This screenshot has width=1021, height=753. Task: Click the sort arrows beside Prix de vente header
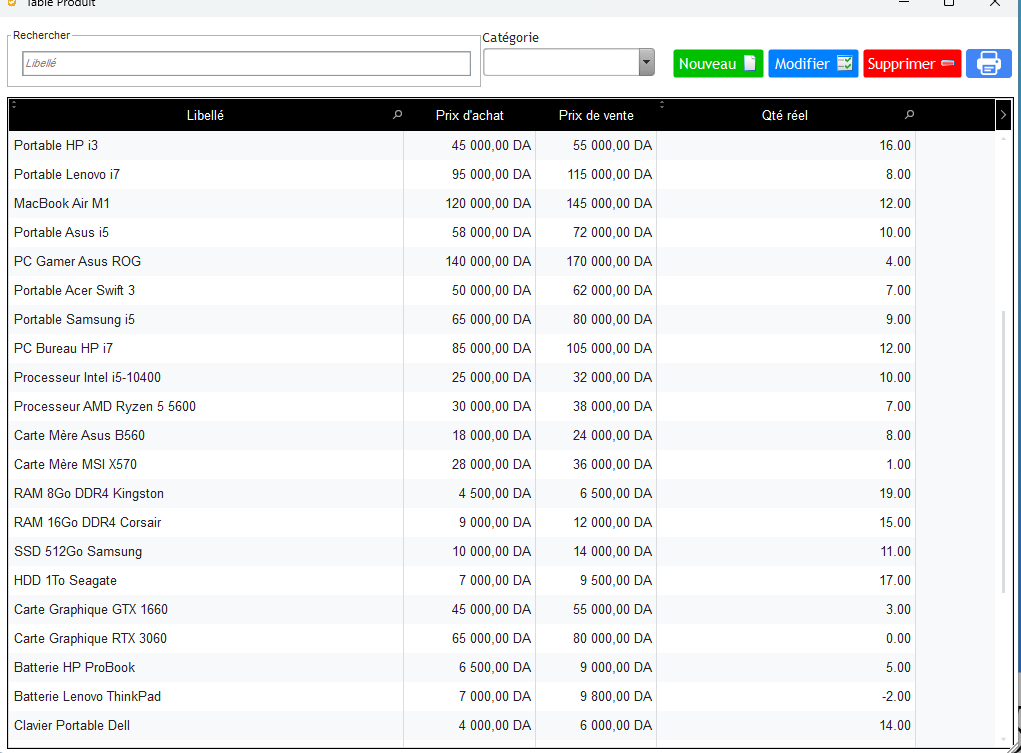tap(661, 104)
